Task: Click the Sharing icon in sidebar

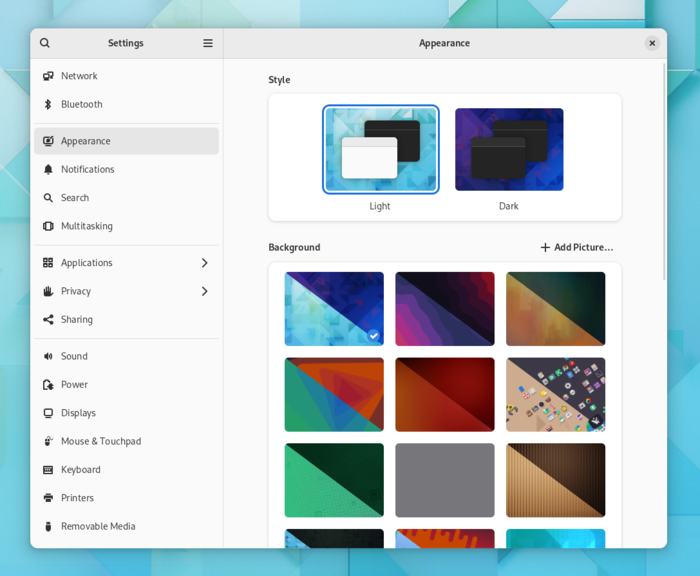Action: point(48,320)
